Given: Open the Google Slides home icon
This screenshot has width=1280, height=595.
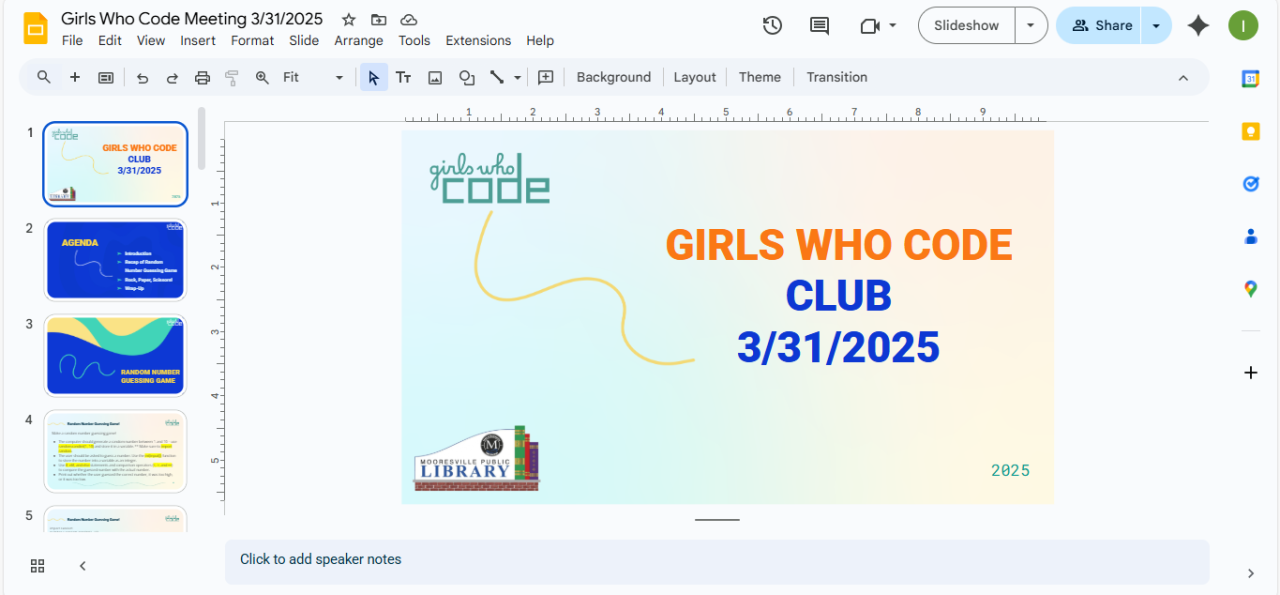Looking at the screenshot, I should [x=35, y=28].
